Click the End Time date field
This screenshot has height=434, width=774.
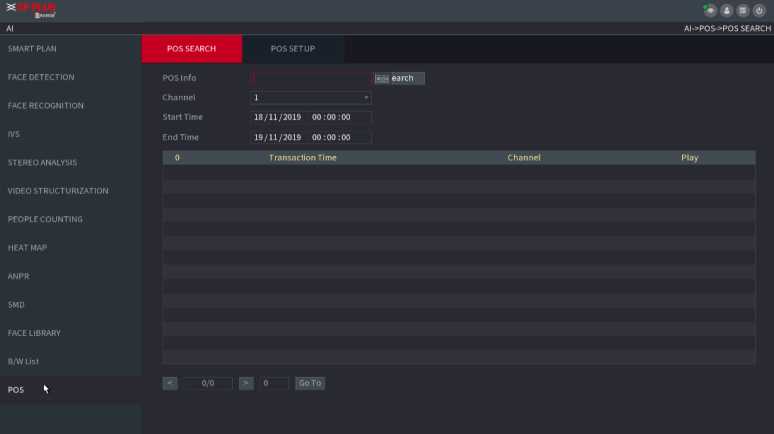(x=311, y=137)
